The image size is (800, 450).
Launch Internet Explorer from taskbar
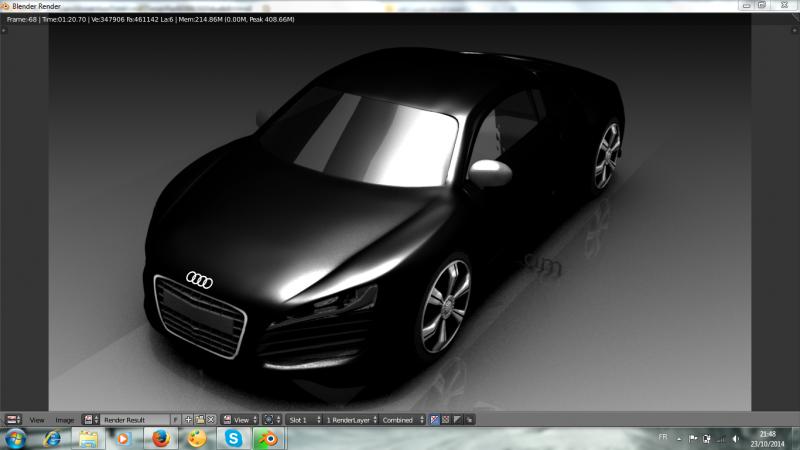52,439
